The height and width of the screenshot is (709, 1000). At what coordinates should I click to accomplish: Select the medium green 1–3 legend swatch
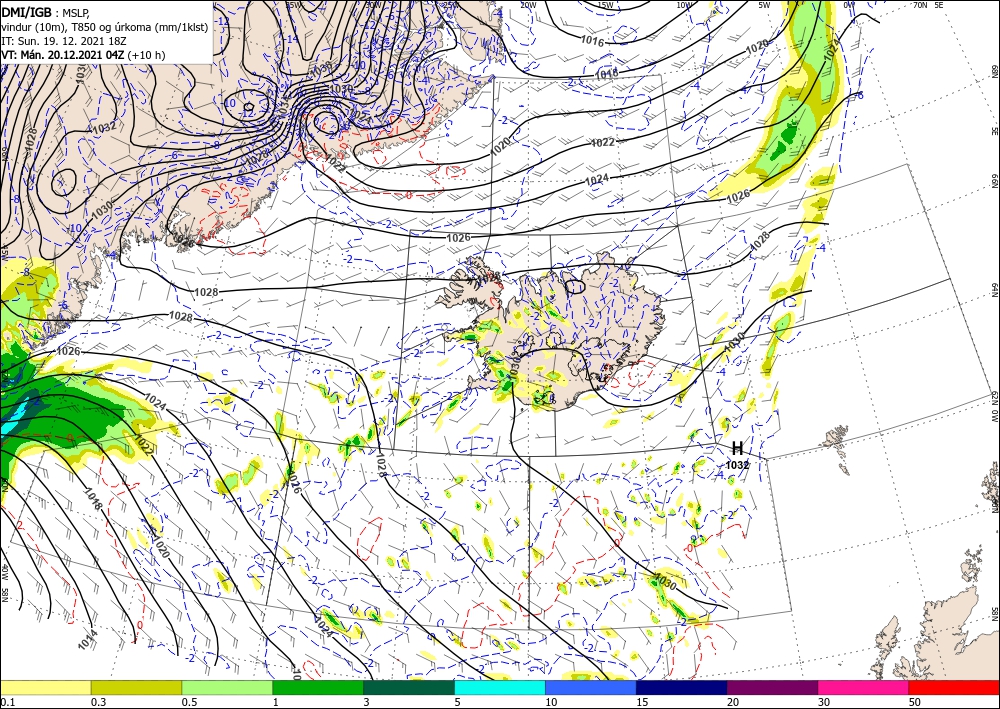318,687
